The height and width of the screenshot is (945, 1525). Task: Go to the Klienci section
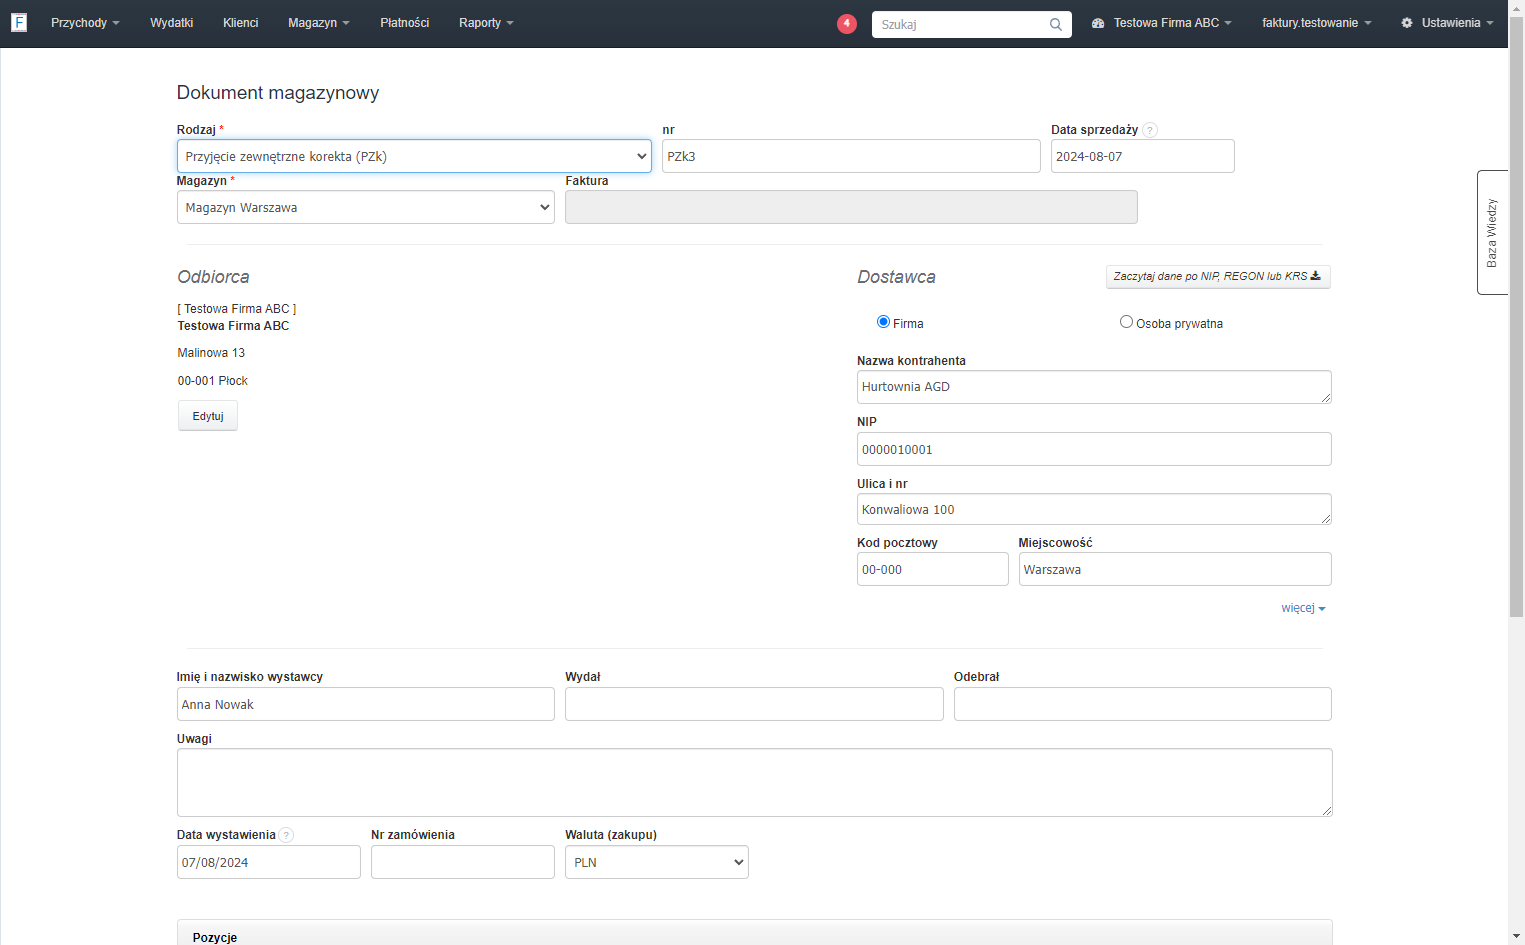pos(241,23)
